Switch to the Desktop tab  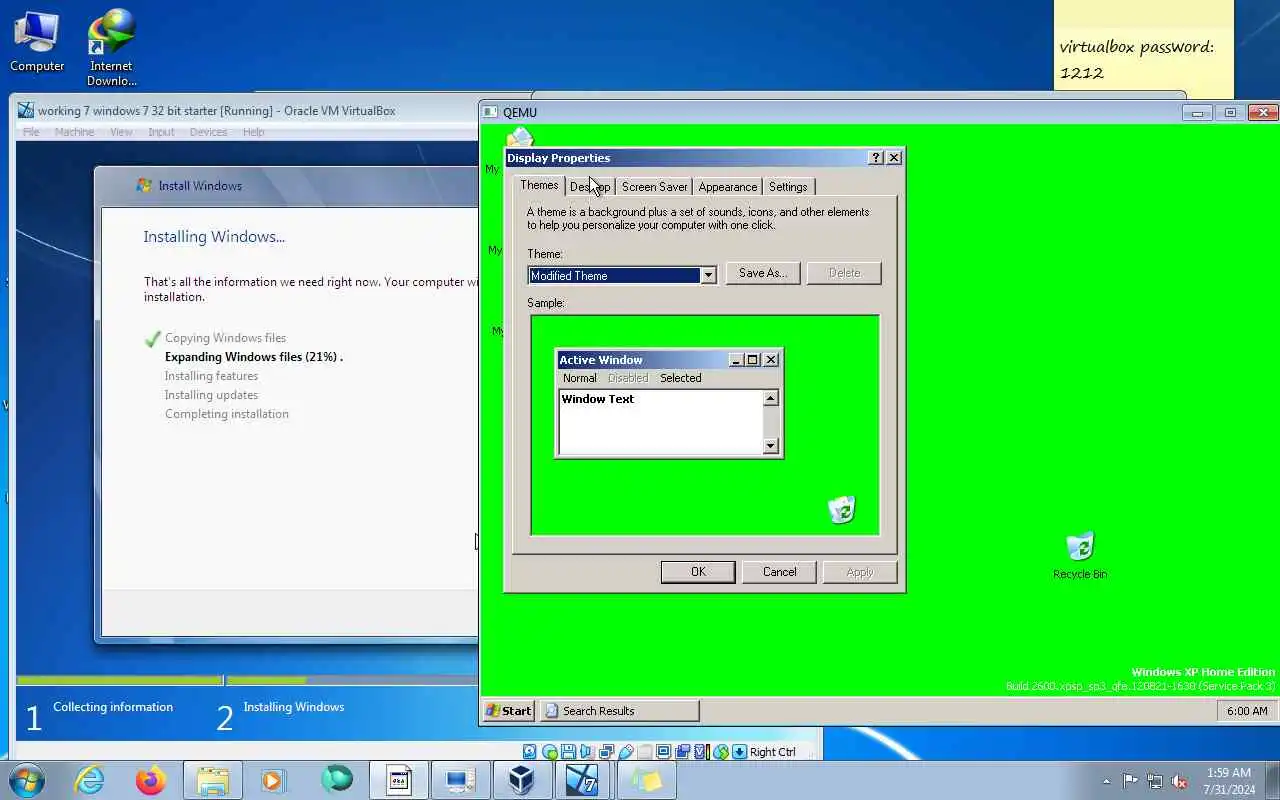[x=590, y=187]
